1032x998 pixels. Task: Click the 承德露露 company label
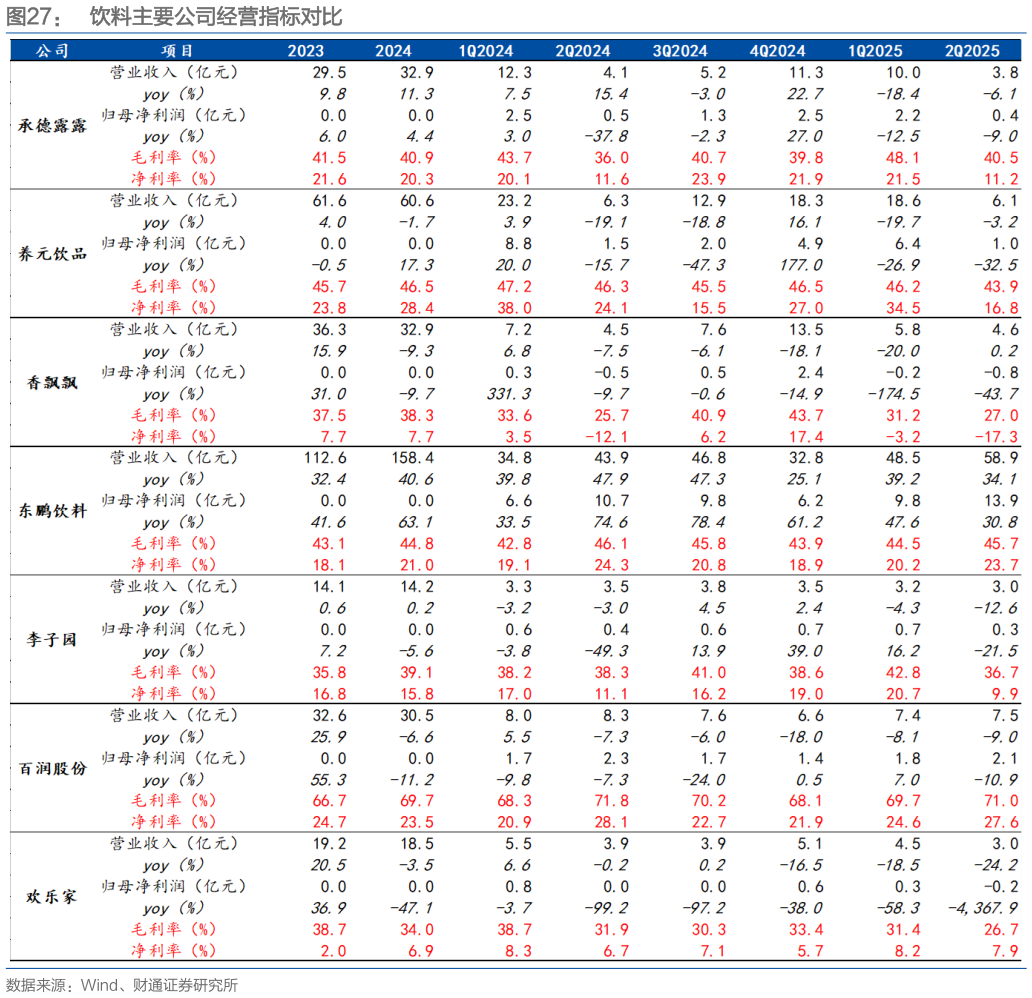(53, 125)
